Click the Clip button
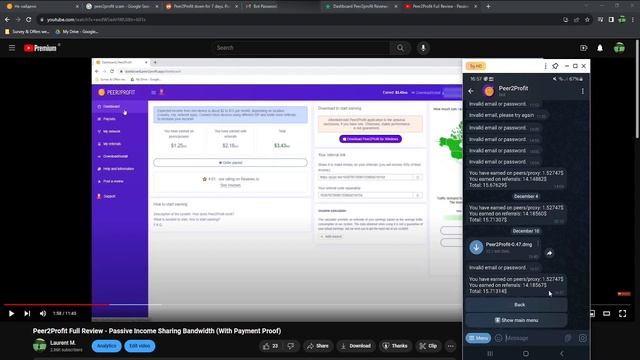The width and height of the screenshot is (640, 360). point(428,346)
